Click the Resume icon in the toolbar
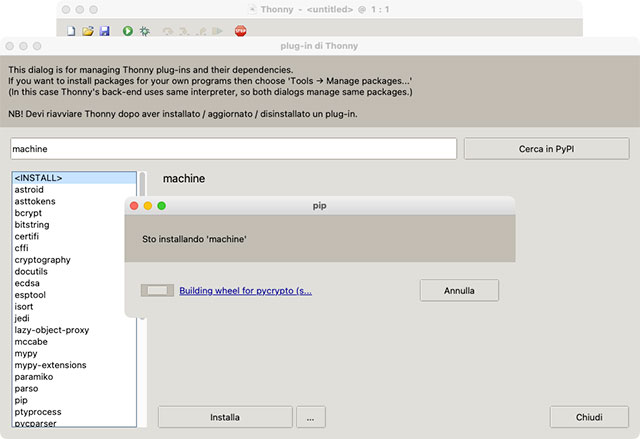Viewport: 640px width, 439px height. pyautogui.click(x=218, y=31)
